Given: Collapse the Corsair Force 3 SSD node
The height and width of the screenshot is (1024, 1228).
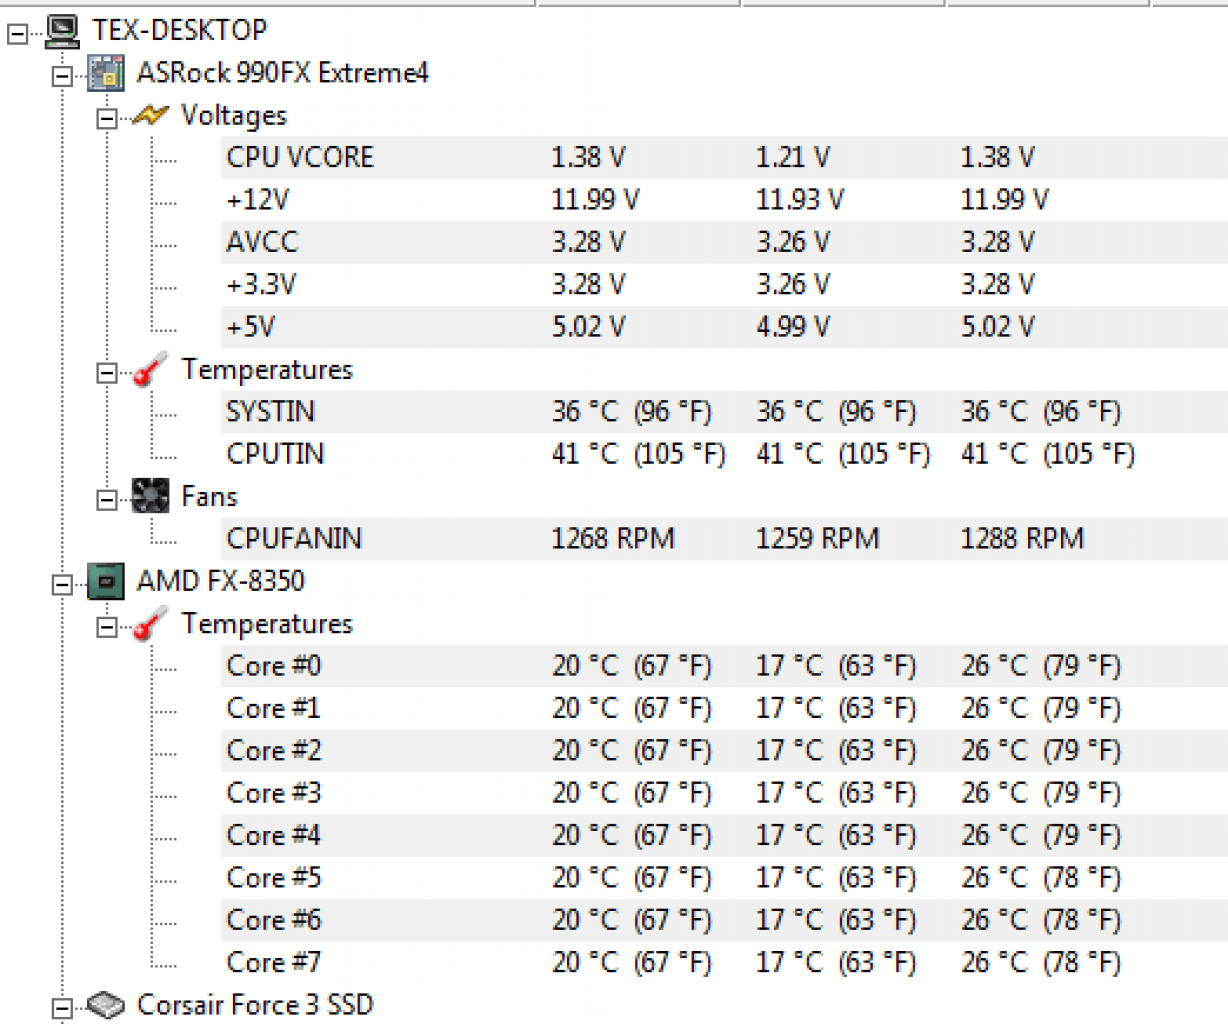Looking at the screenshot, I should point(62,1008).
